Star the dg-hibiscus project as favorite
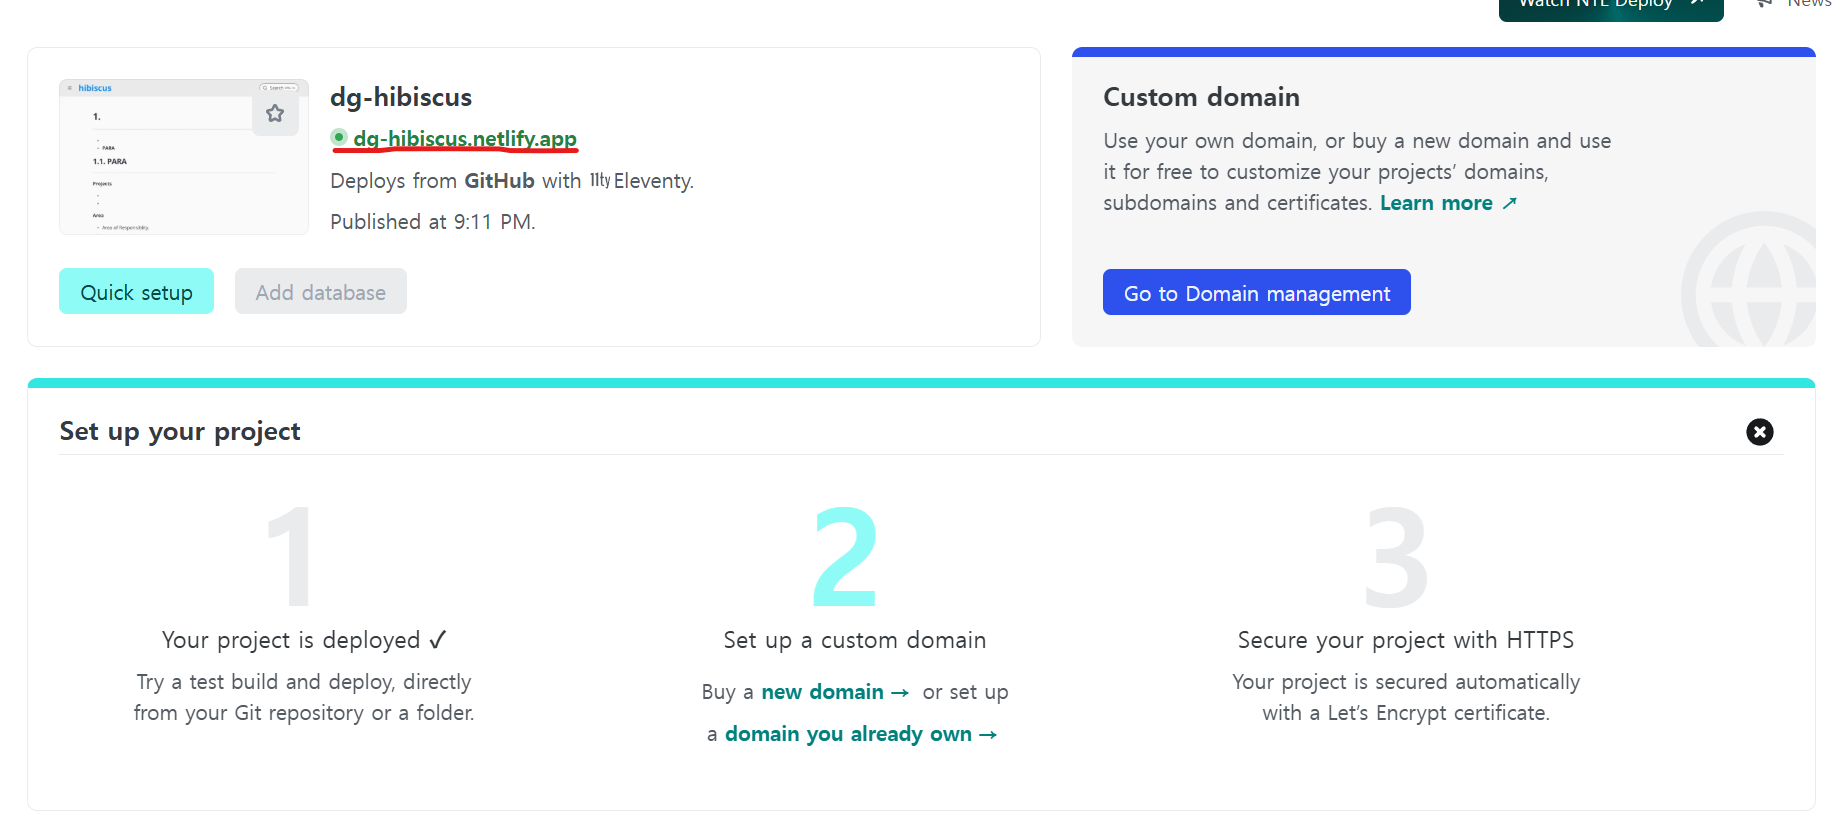The image size is (1842, 821). [275, 114]
